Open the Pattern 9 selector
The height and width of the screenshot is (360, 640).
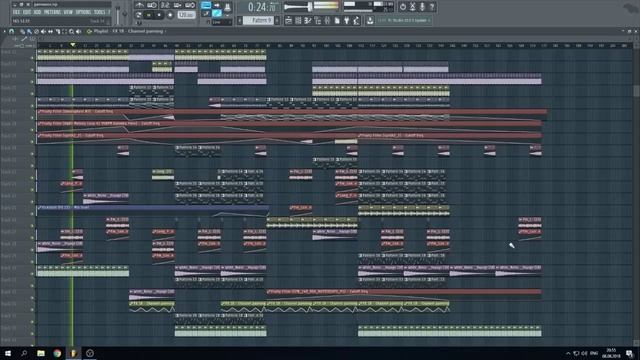tap(258, 20)
